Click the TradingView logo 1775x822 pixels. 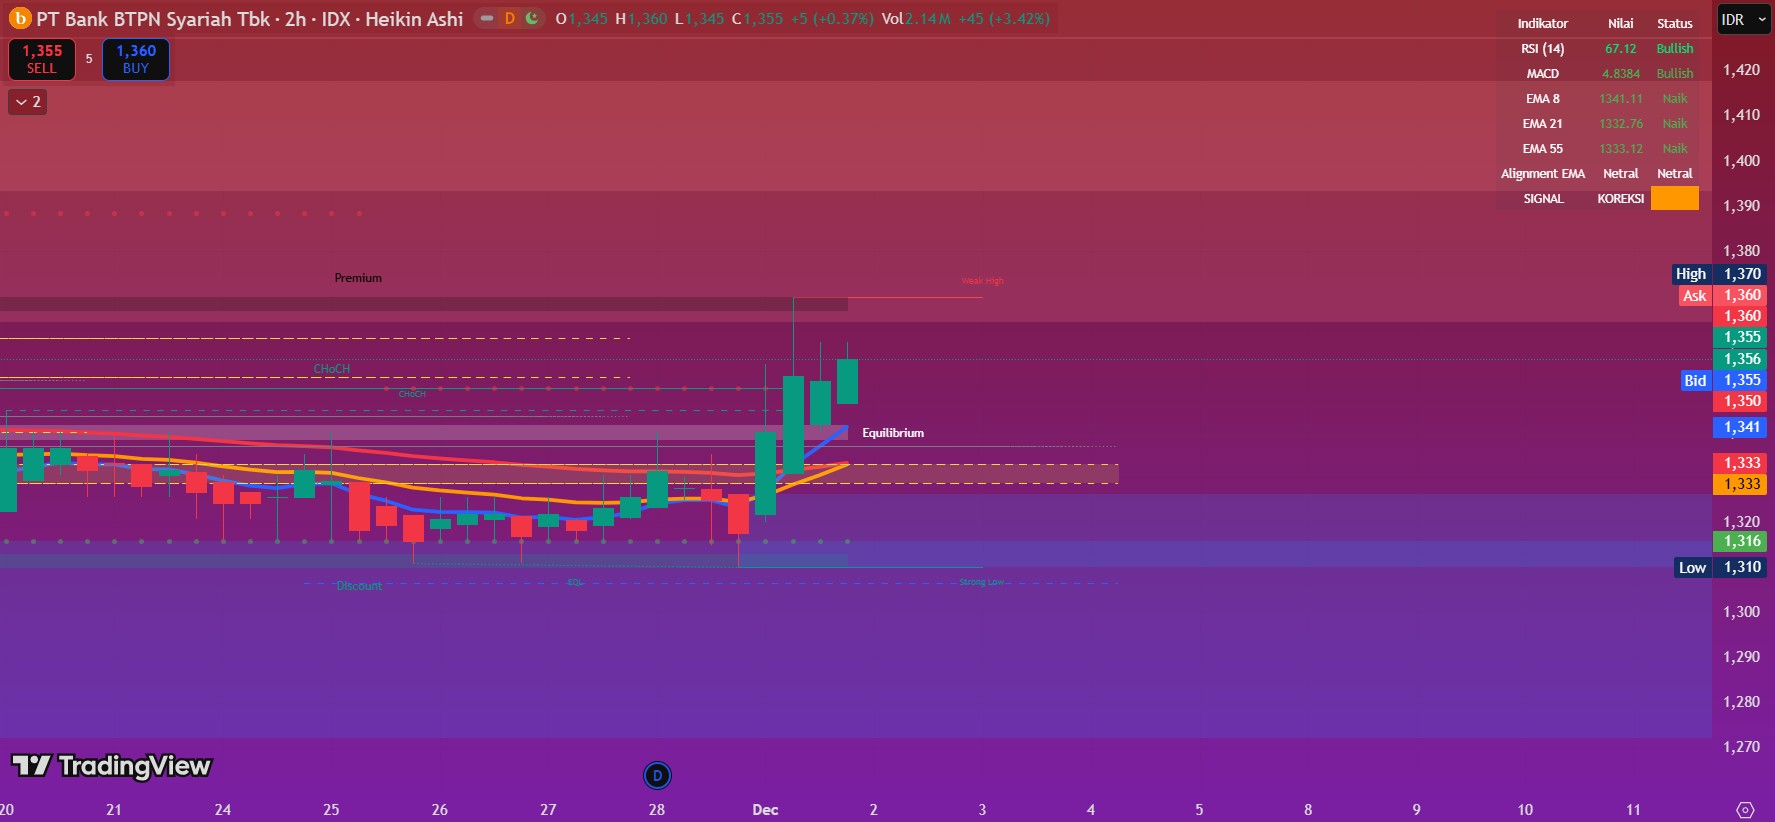click(x=112, y=766)
